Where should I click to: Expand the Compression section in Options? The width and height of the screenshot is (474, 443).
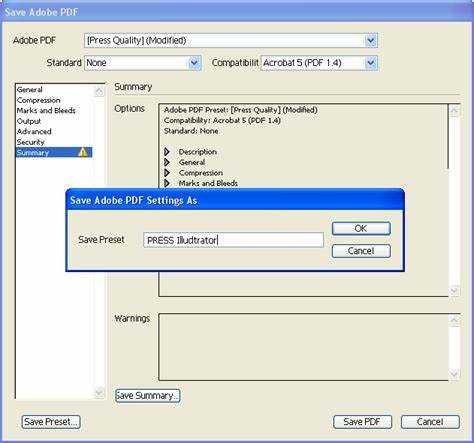pos(167,173)
